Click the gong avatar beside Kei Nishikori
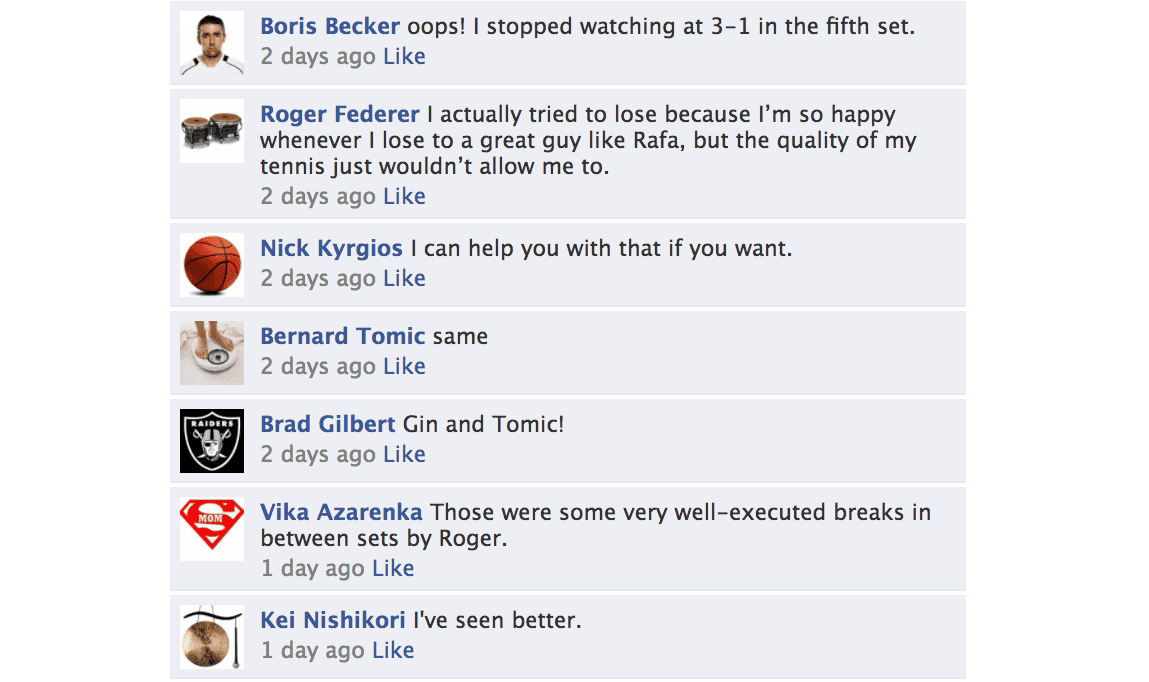Viewport: 1149px width, 682px height. pos(212,636)
